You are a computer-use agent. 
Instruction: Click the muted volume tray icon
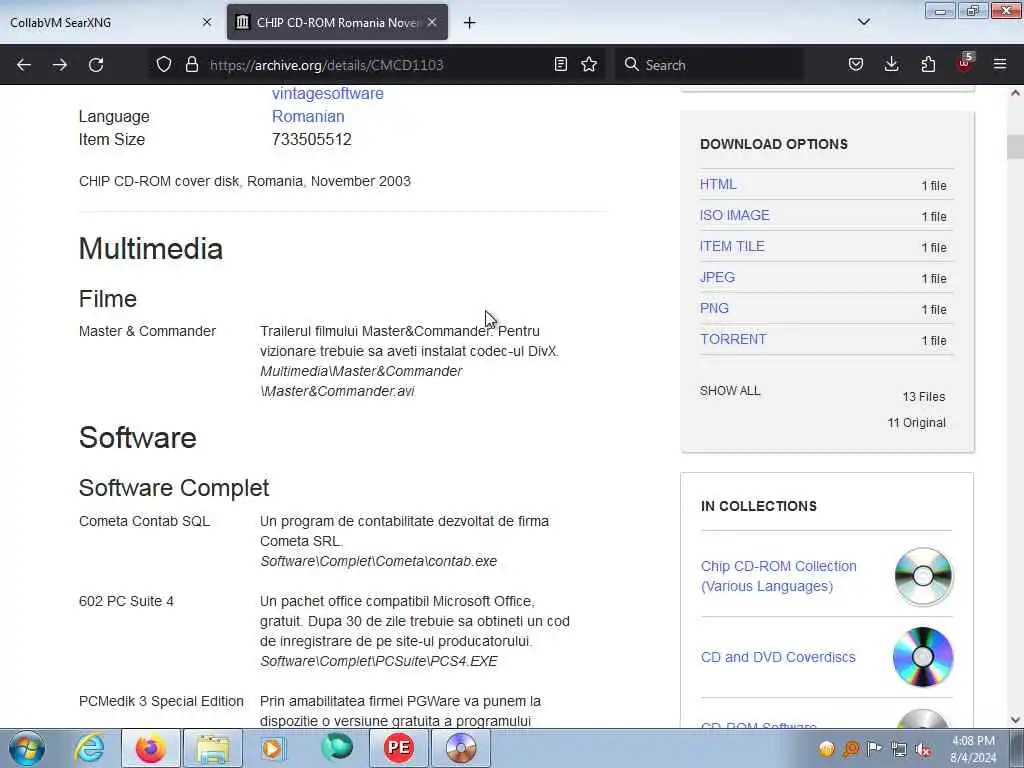(x=923, y=749)
